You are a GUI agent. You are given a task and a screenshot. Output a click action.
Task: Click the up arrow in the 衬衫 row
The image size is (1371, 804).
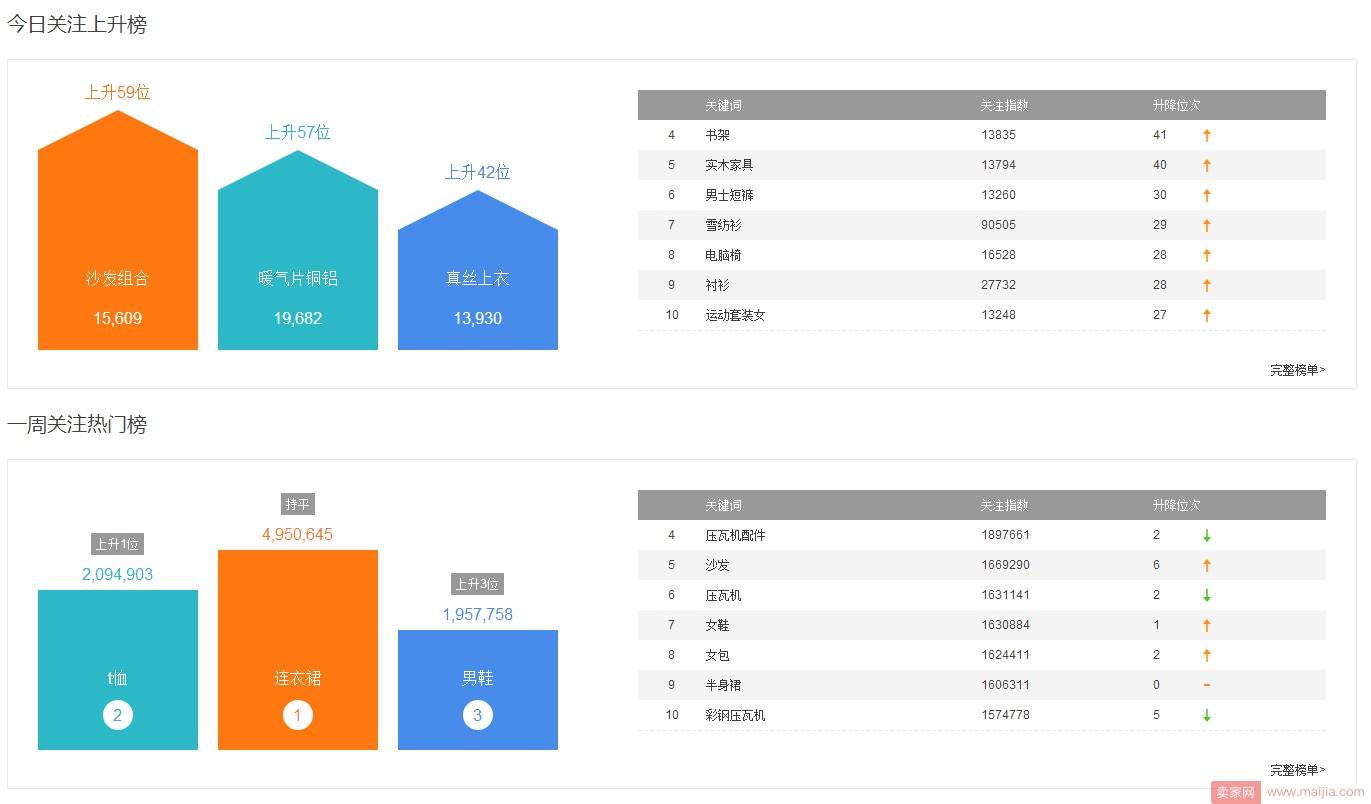pos(1207,285)
